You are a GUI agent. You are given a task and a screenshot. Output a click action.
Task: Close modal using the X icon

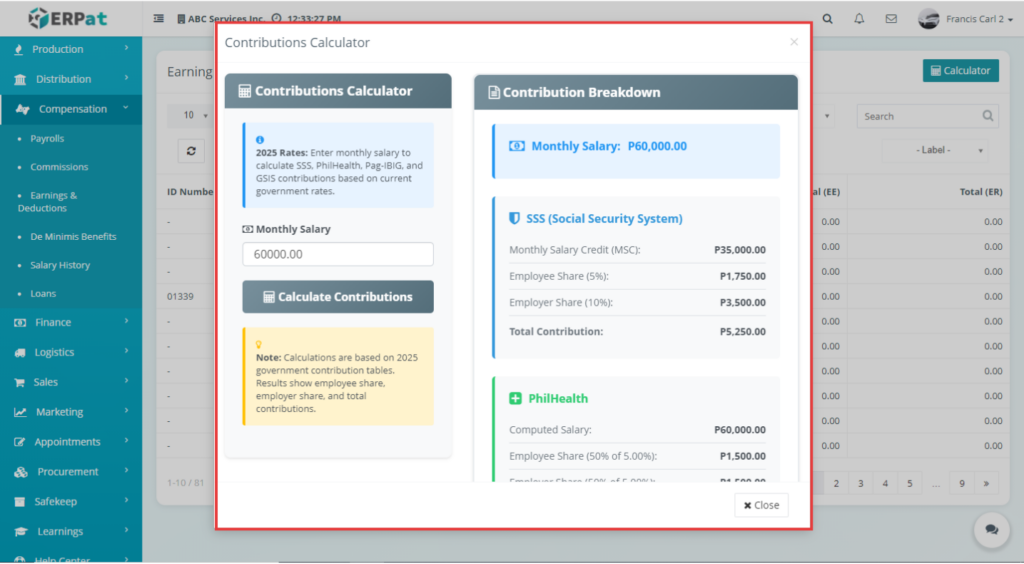click(x=794, y=42)
